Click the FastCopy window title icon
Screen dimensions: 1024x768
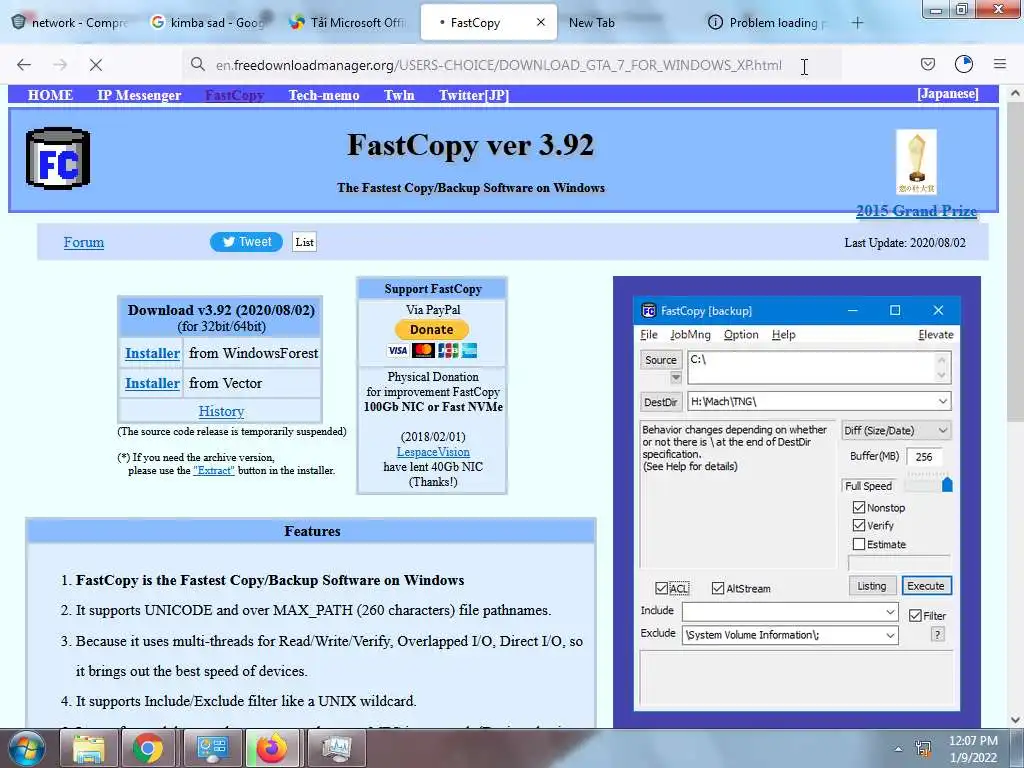pos(648,311)
